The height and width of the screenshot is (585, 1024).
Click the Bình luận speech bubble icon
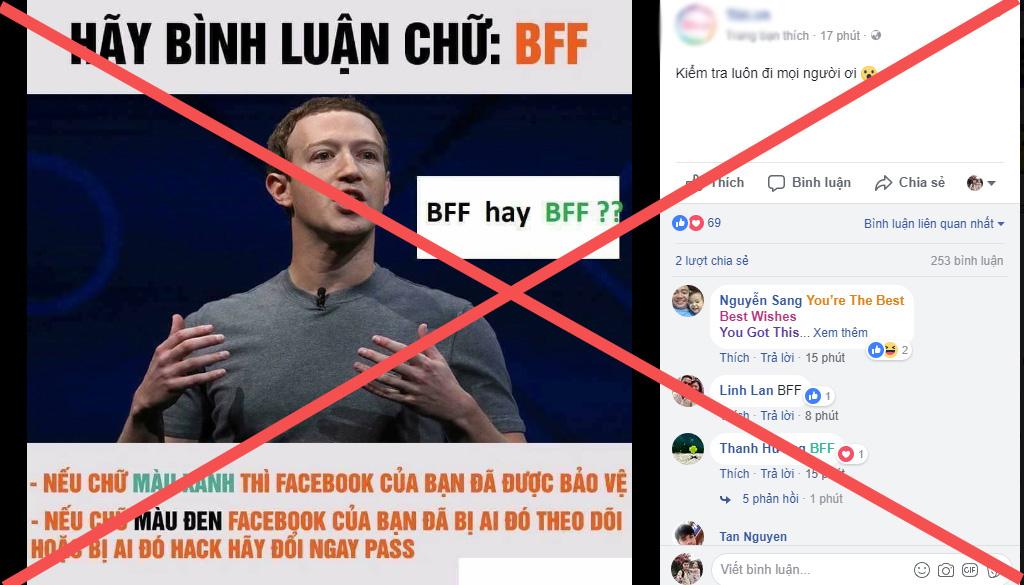(x=776, y=183)
